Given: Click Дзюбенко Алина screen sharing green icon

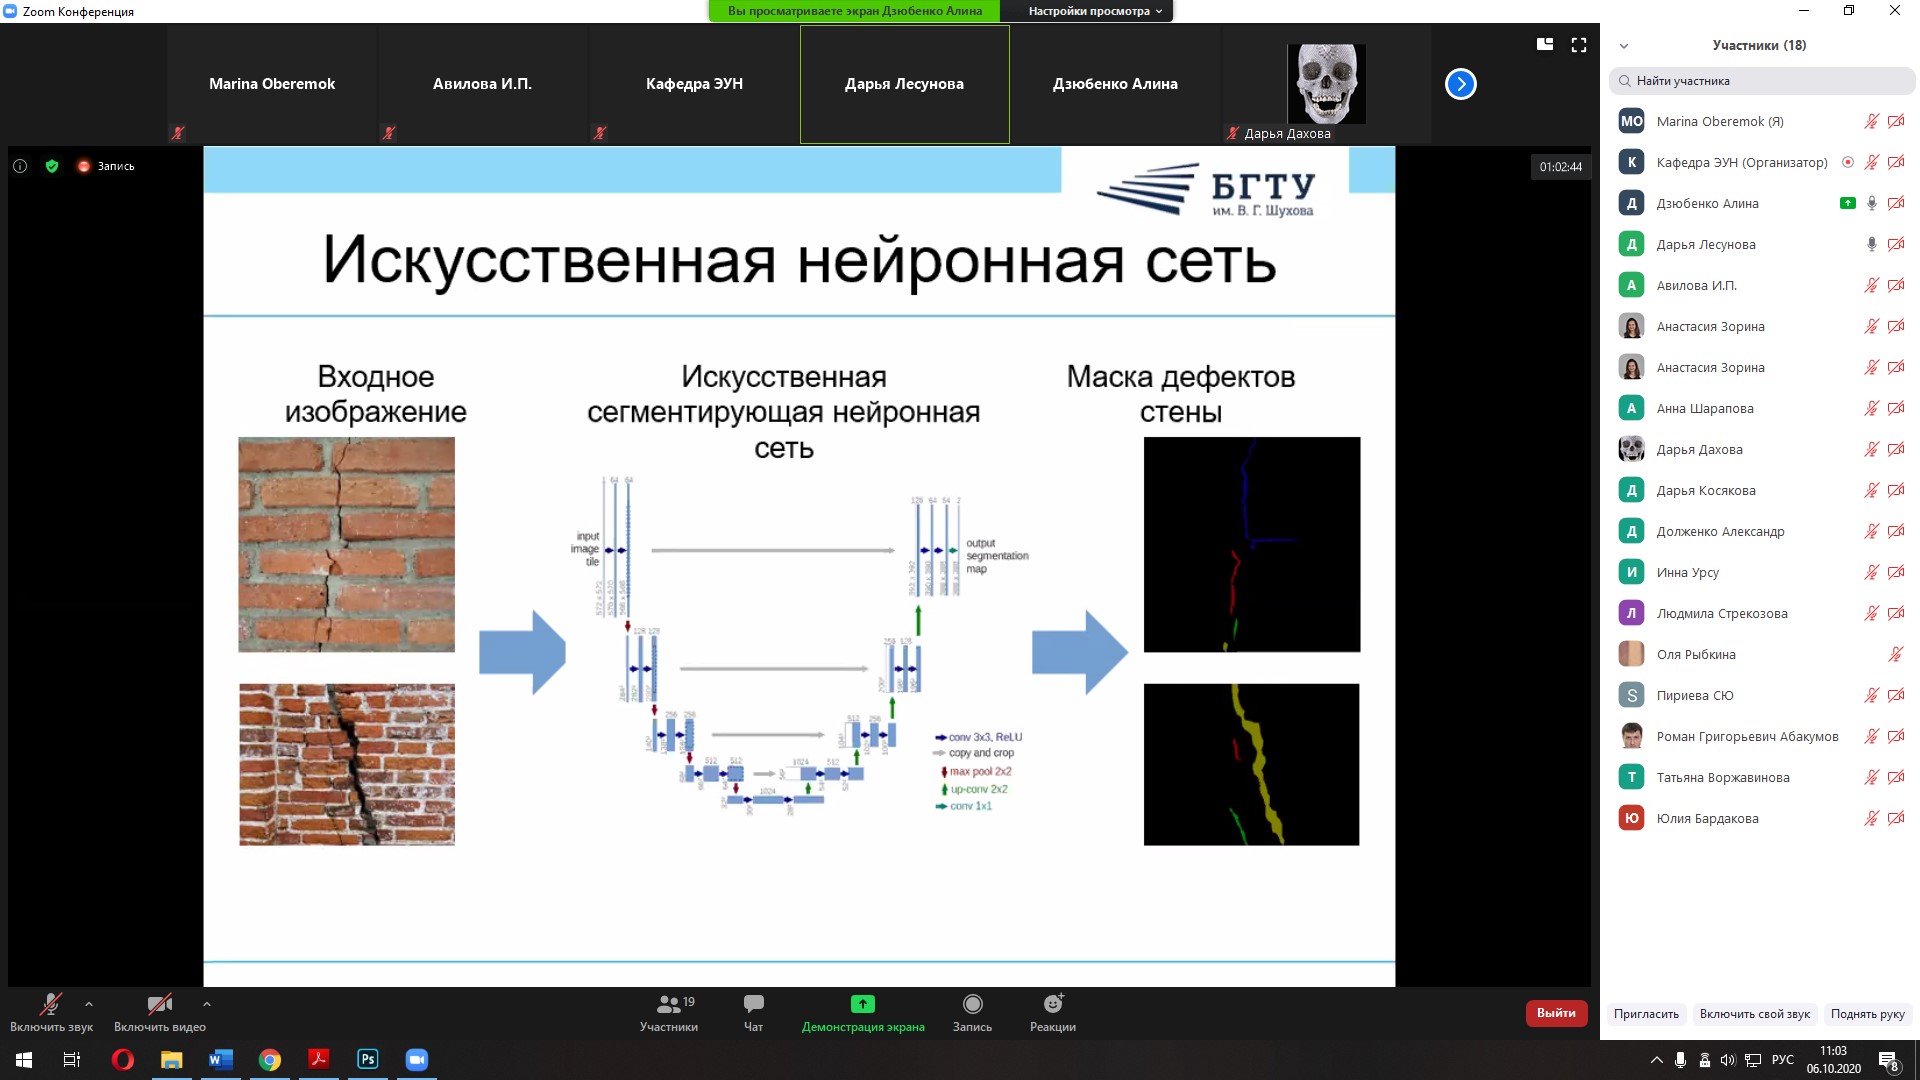Looking at the screenshot, I should [1847, 203].
